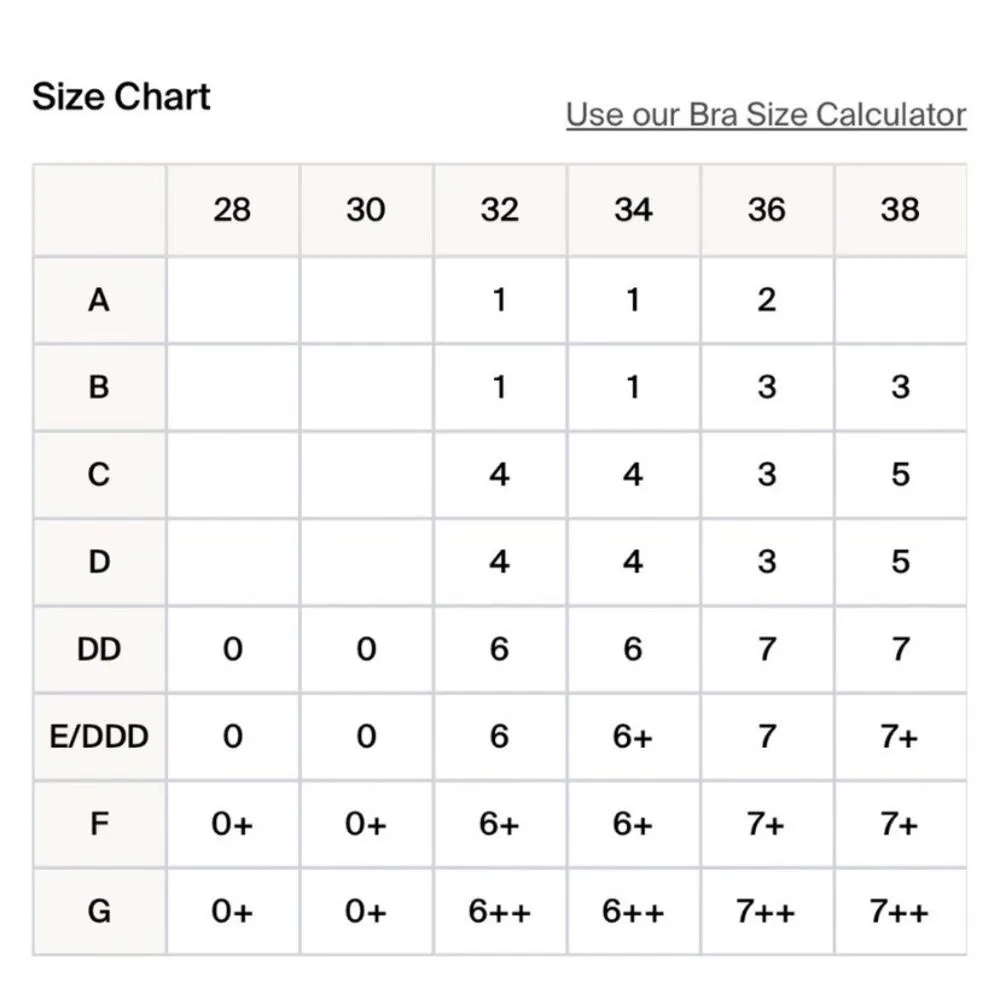Click the E/DDD cup row header
1000x1000 pixels.
click(x=99, y=737)
